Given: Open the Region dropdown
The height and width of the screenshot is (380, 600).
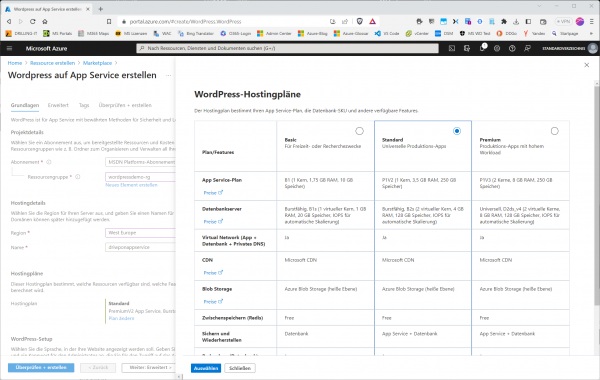Looking at the screenshot, I should click(140, 233).
